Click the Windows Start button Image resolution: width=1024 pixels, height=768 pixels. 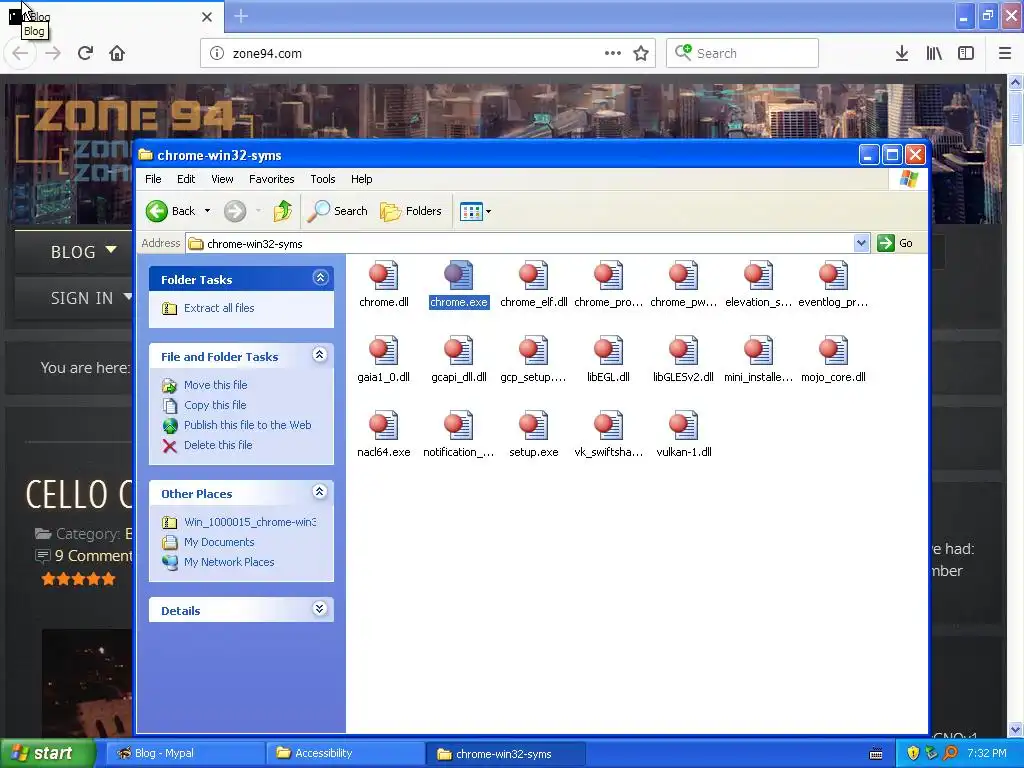coord(46,753)
